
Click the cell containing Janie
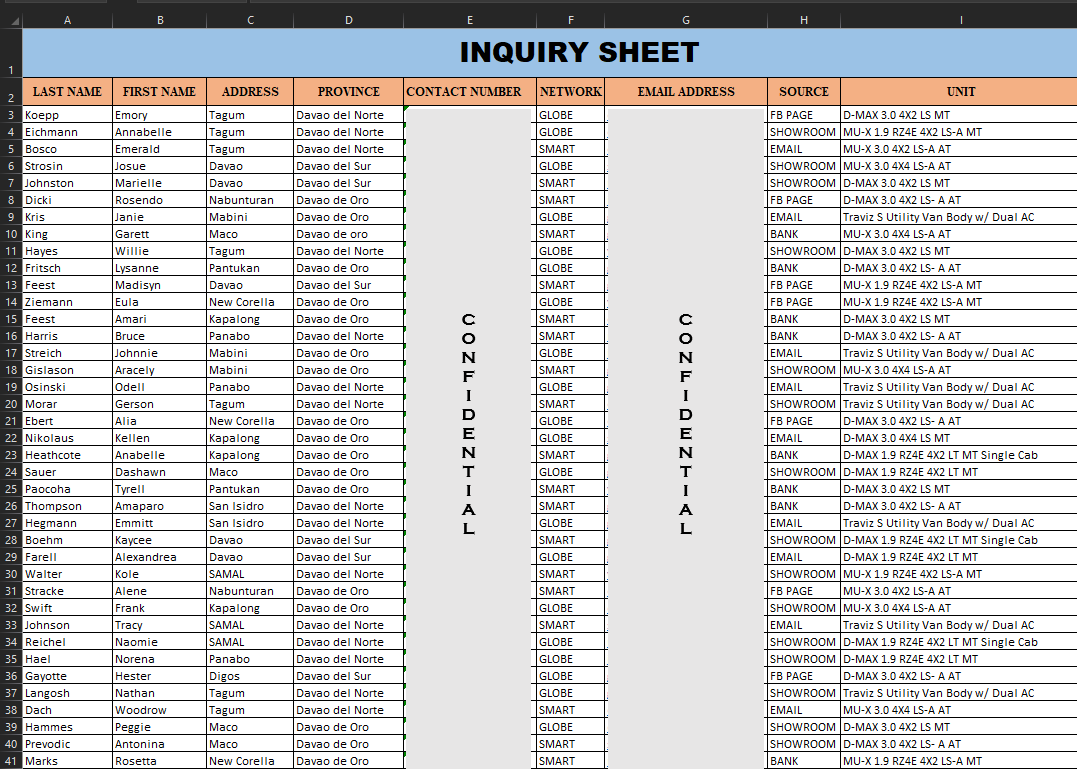point(159,217)
